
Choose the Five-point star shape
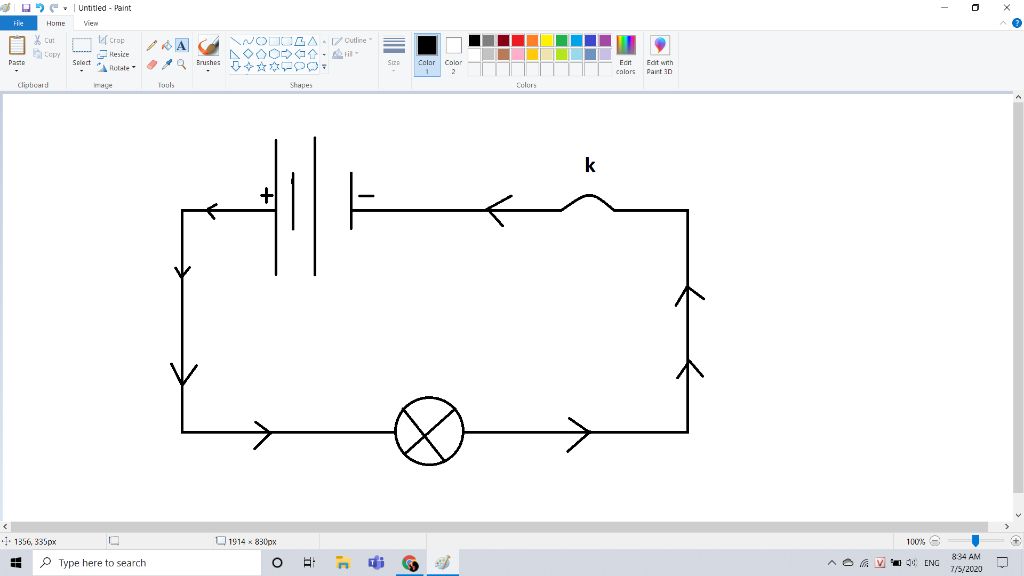(x=261, y=66)
